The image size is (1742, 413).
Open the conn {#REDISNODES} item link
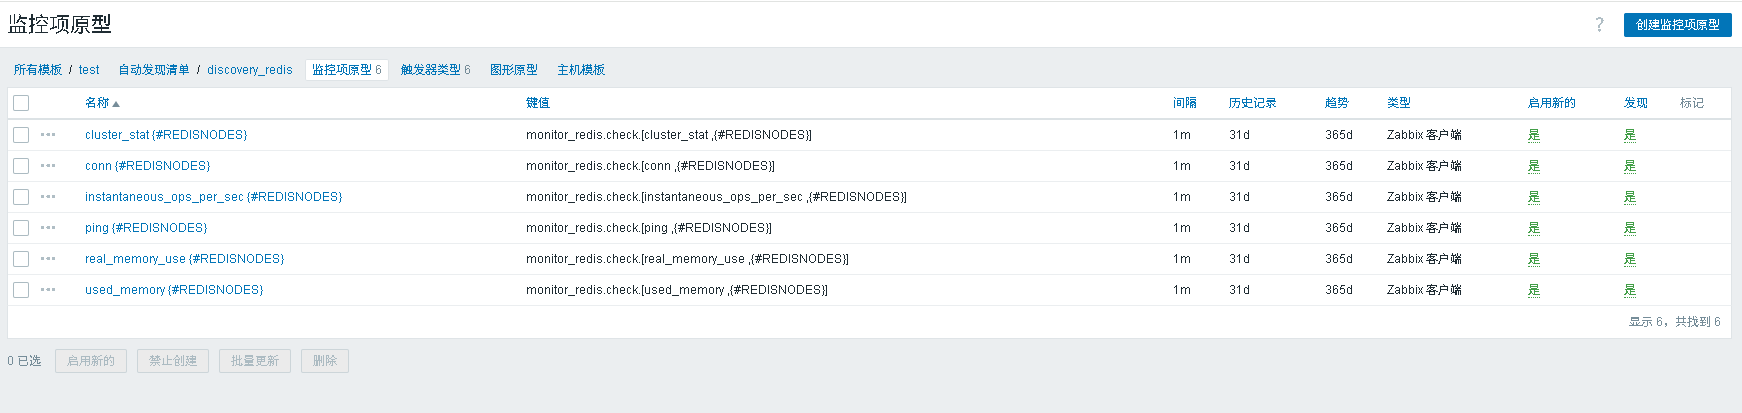coord(147,166)
